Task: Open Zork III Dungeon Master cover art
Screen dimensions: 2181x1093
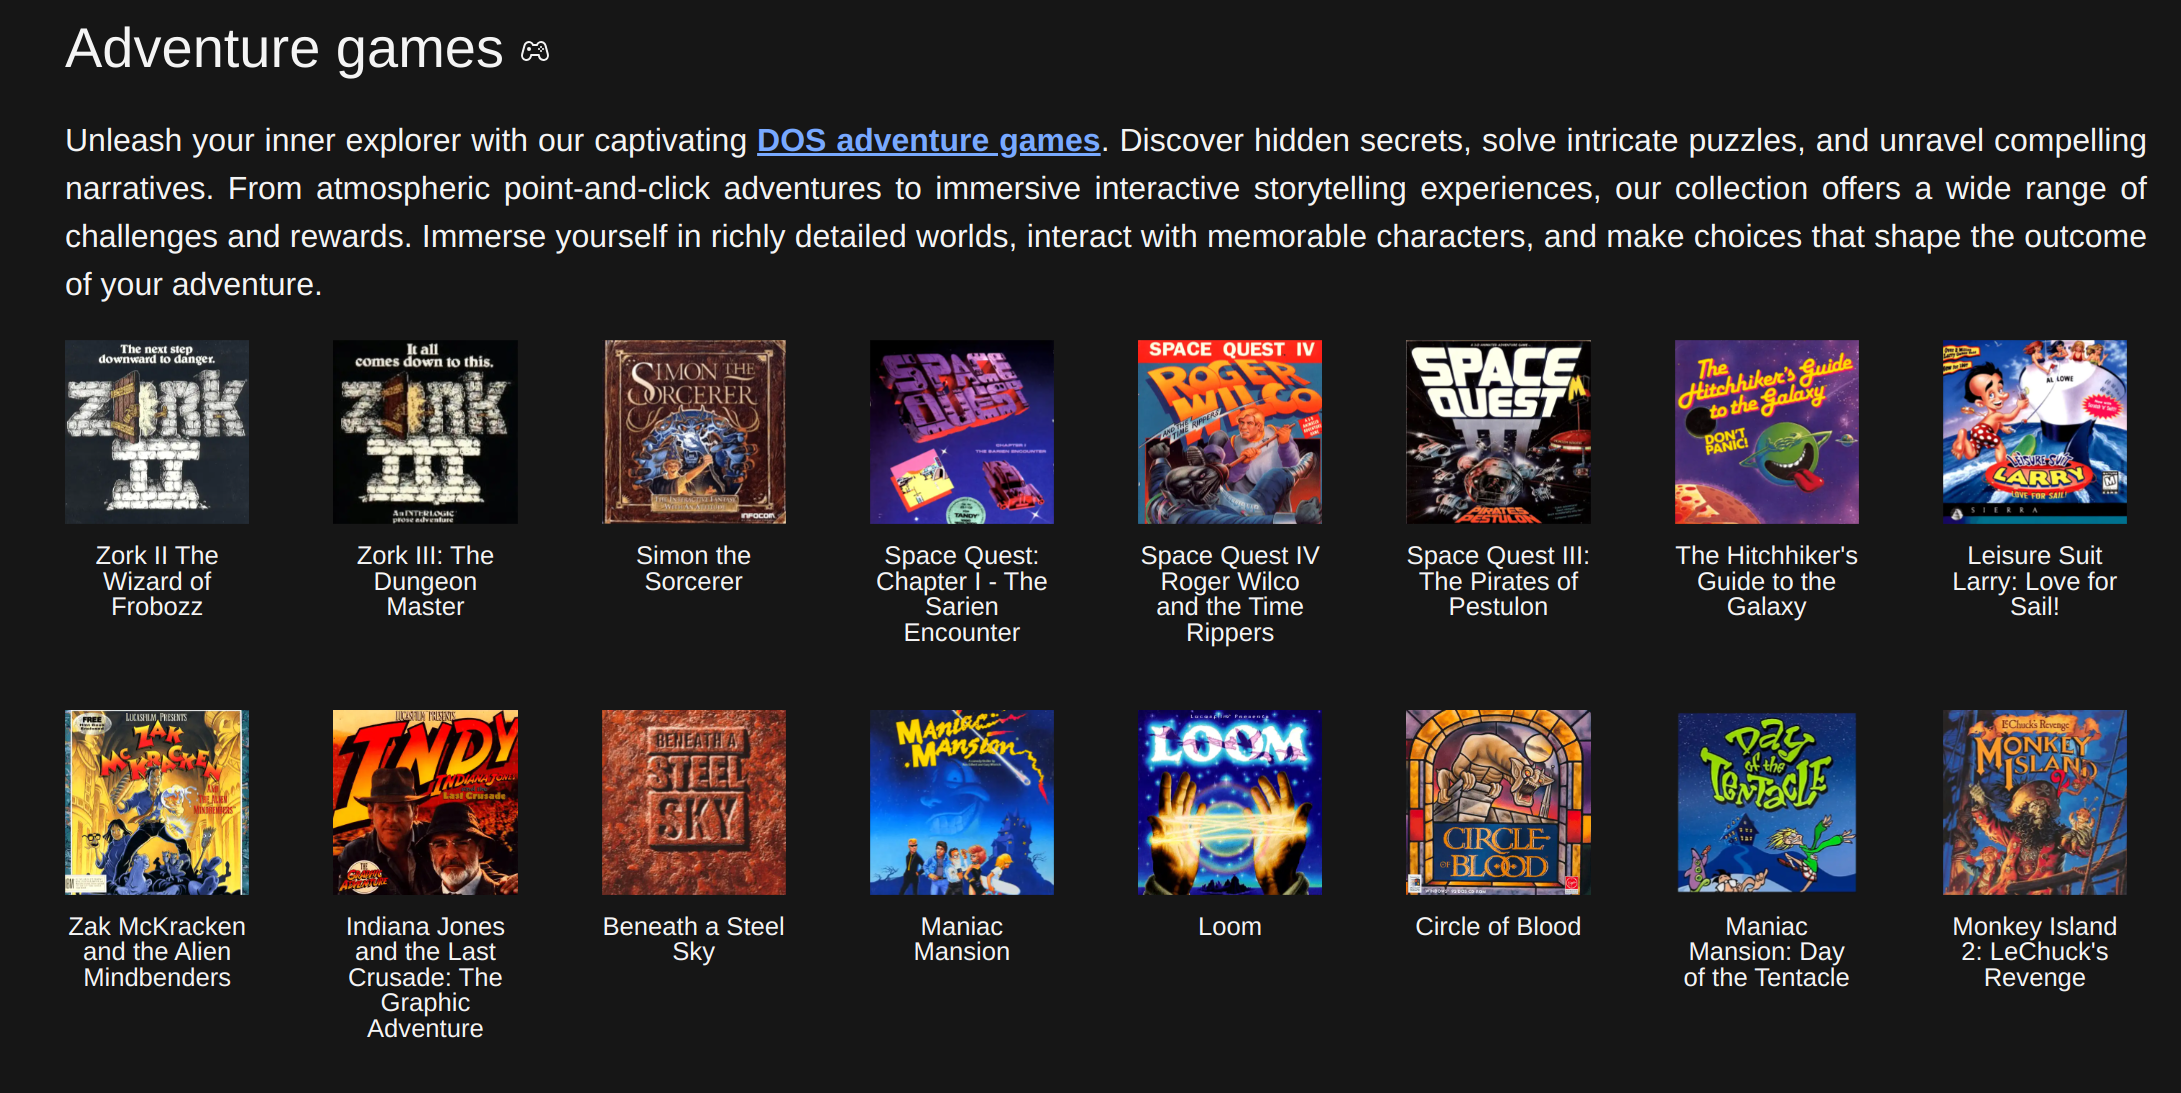Action: (425, 432)
